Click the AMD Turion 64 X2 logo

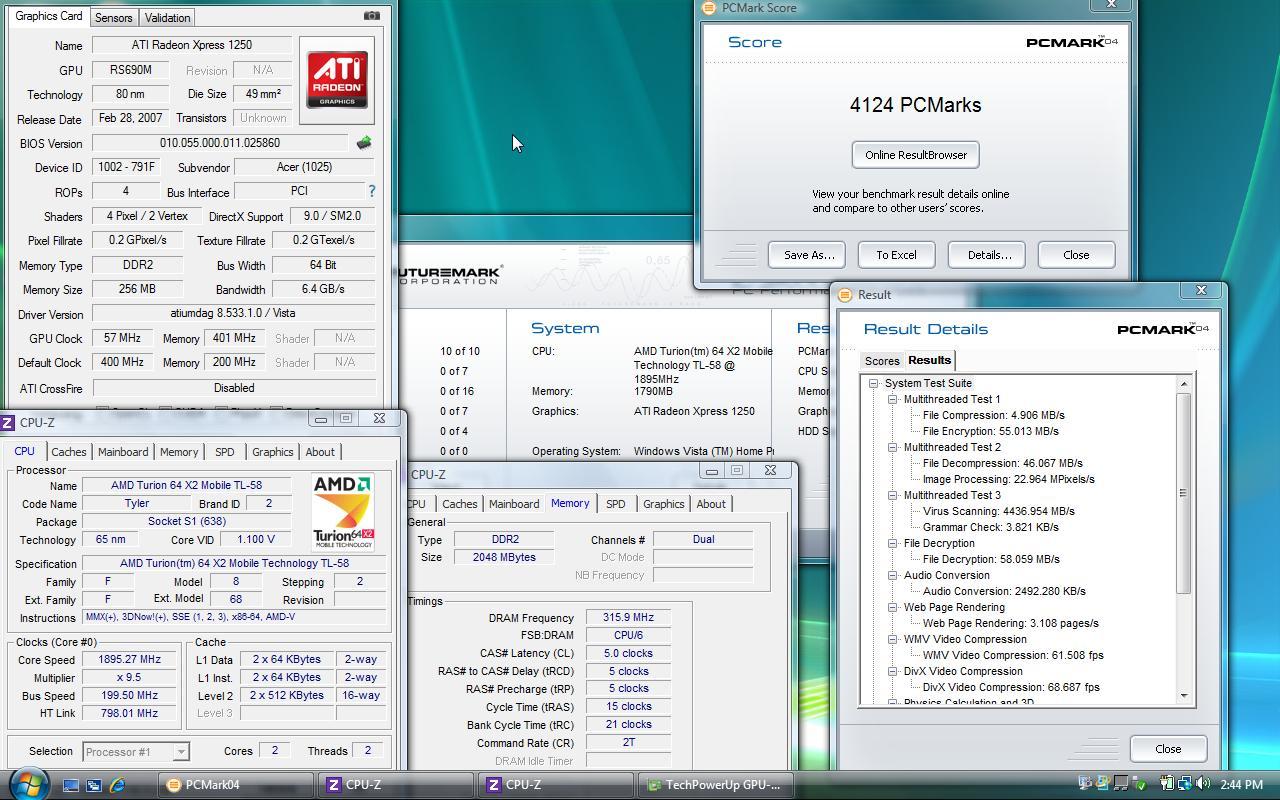point(343,512)
